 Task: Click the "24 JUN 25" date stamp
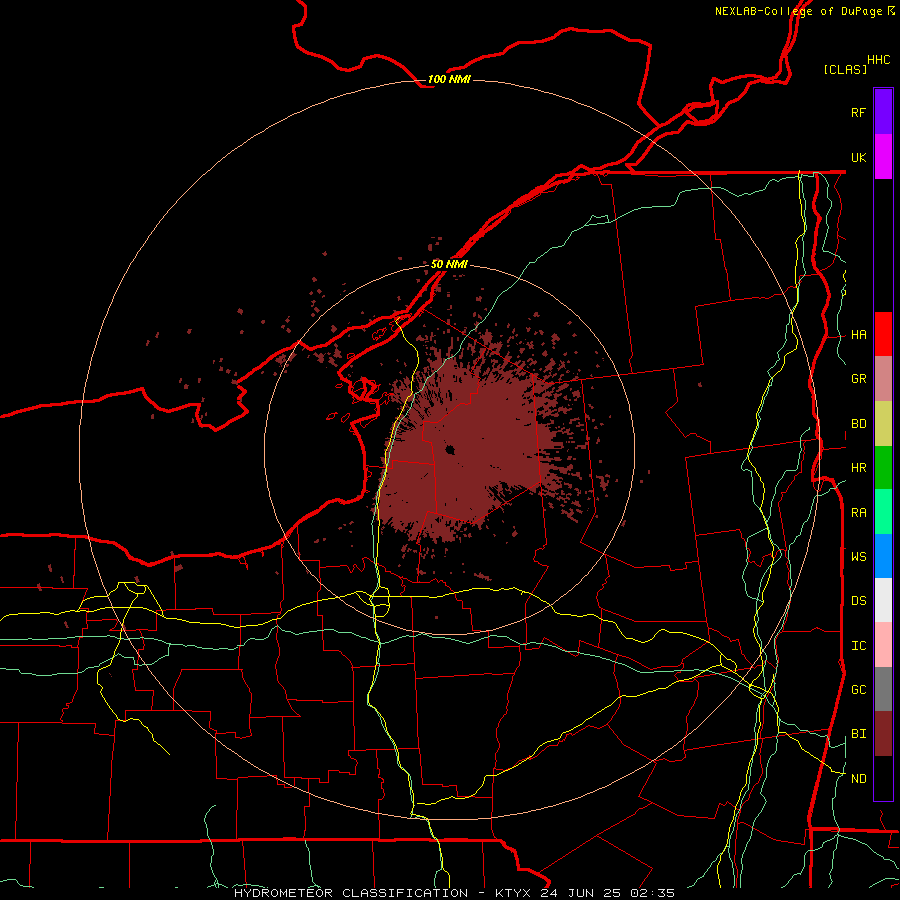tap(581, 893)
